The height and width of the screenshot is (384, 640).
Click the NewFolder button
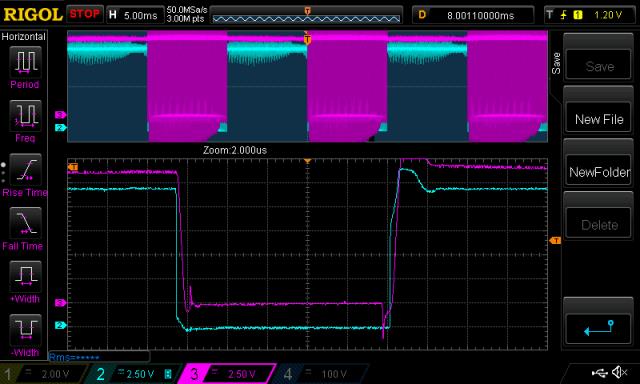point(599,172)
